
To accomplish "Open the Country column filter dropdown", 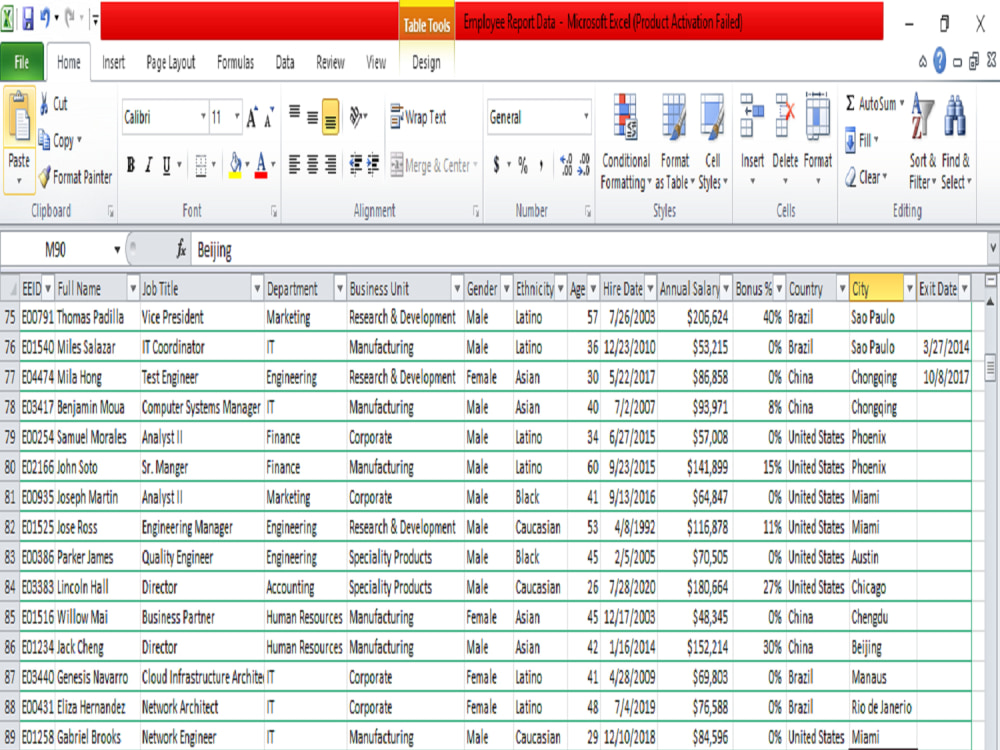I will coord(842,289).
